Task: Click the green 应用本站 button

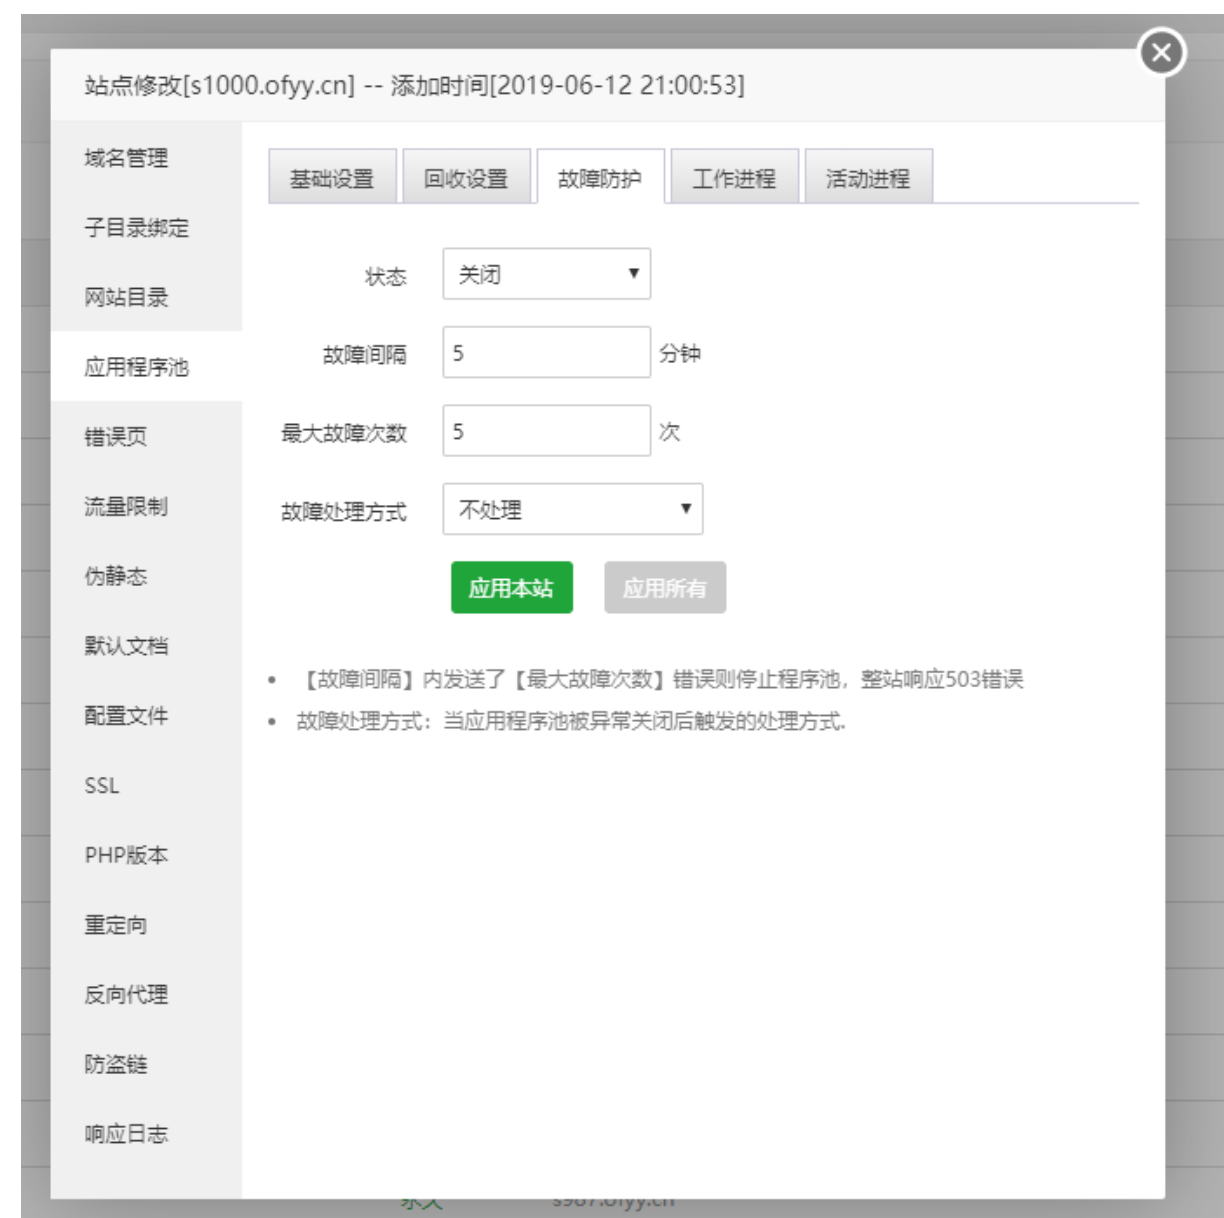Action: point(511,589)
